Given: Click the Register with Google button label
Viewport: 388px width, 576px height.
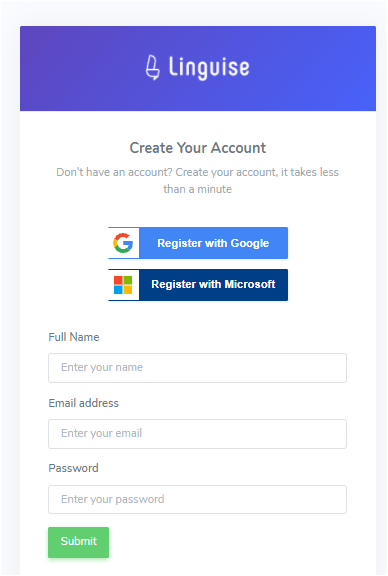Looking at the screenshot, I should point(213,243).
